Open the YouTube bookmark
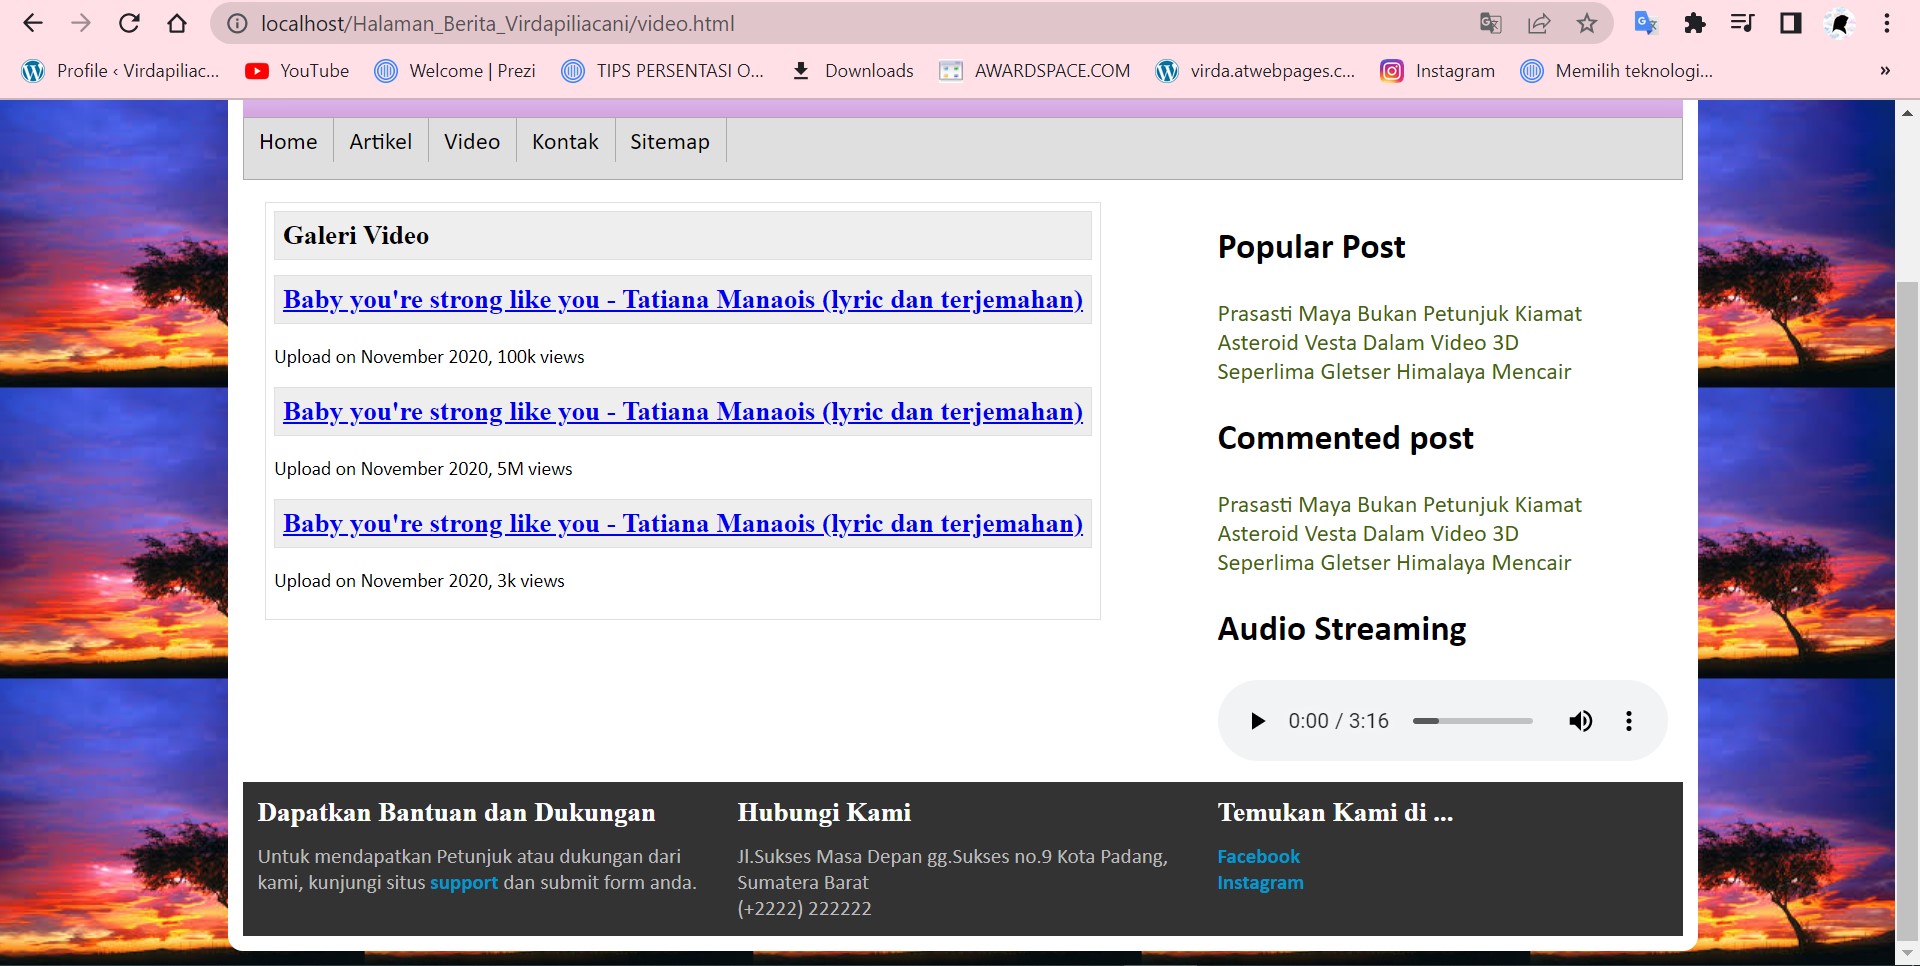Viewport: 1920px width, 966px height. coord(298,71)
